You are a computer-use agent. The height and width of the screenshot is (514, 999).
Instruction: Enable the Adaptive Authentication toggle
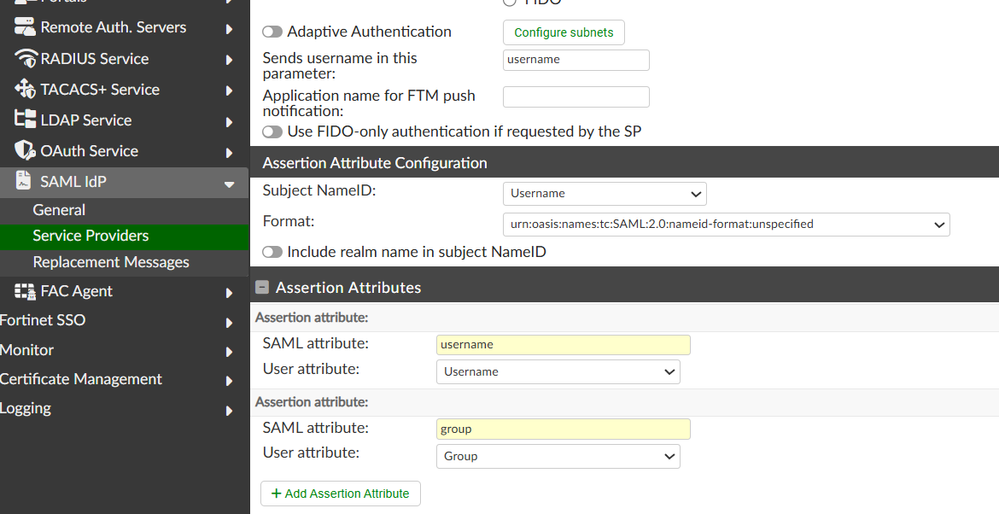(x=272, y=32)
